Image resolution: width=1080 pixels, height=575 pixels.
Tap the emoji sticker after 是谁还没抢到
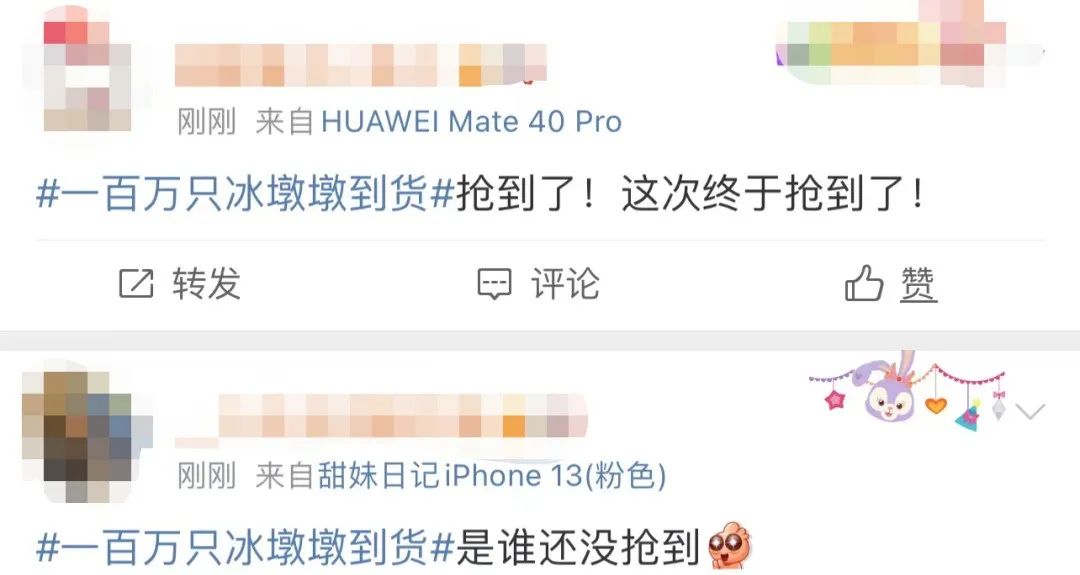point(729,545)
